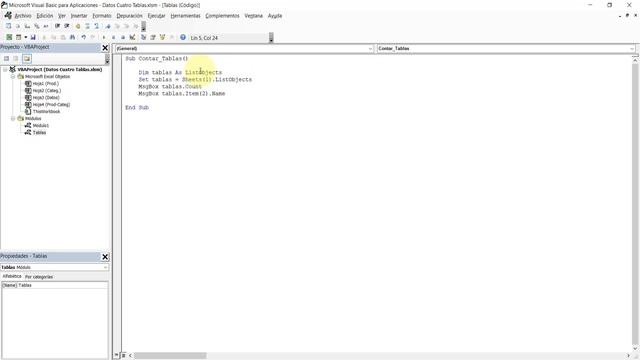The image size is (640, 360).
Task: Click the code window horizontal scrollbar thumb
Action: click(170, 356)
